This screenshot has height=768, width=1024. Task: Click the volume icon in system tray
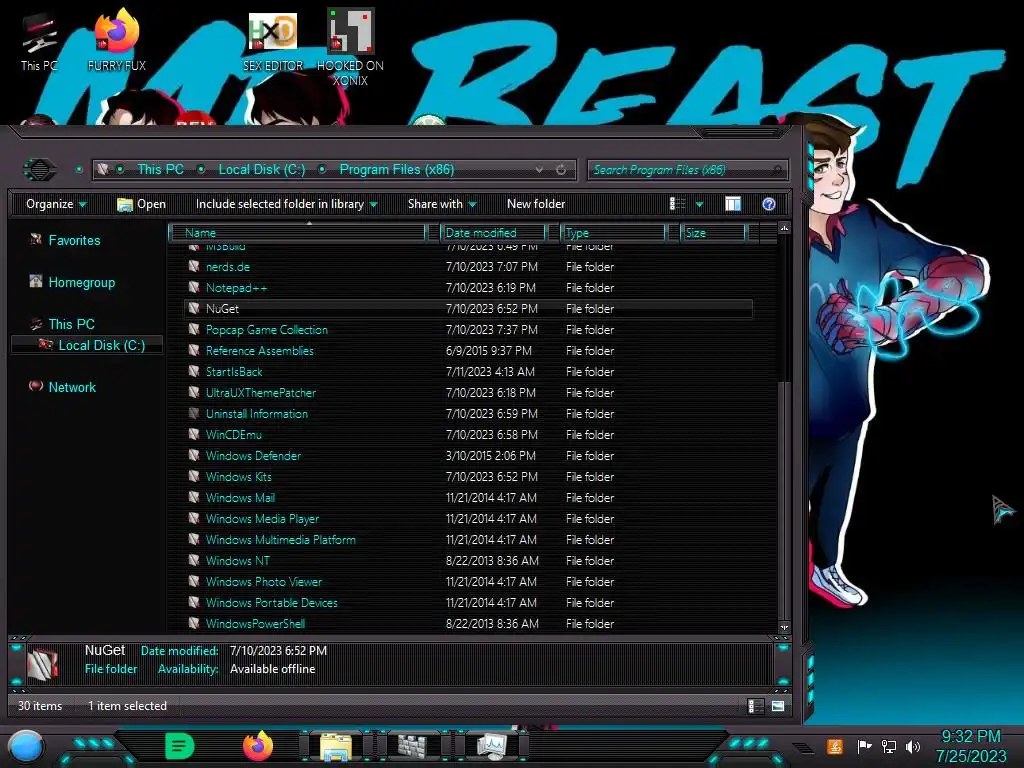pos(913,746)
